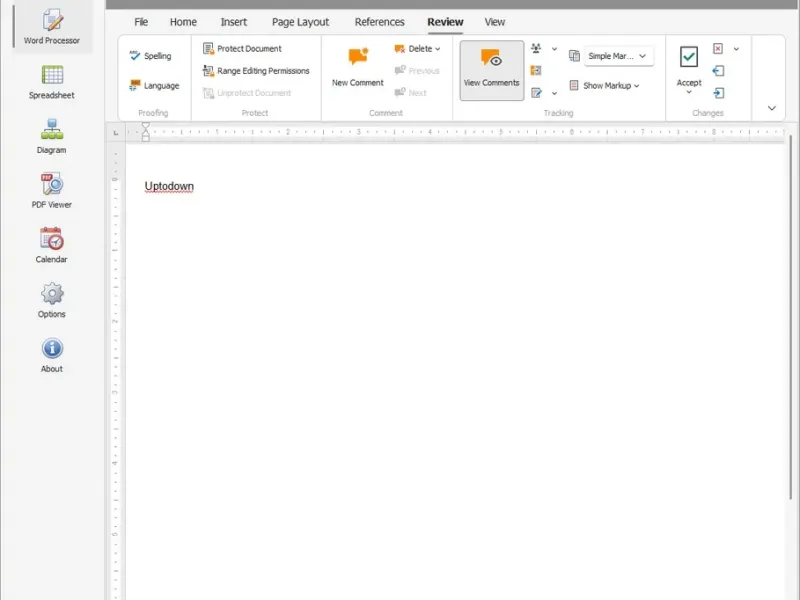
Task: Open Range Editing Permissions
Action: pyautogui.click(x=256, y=70)
